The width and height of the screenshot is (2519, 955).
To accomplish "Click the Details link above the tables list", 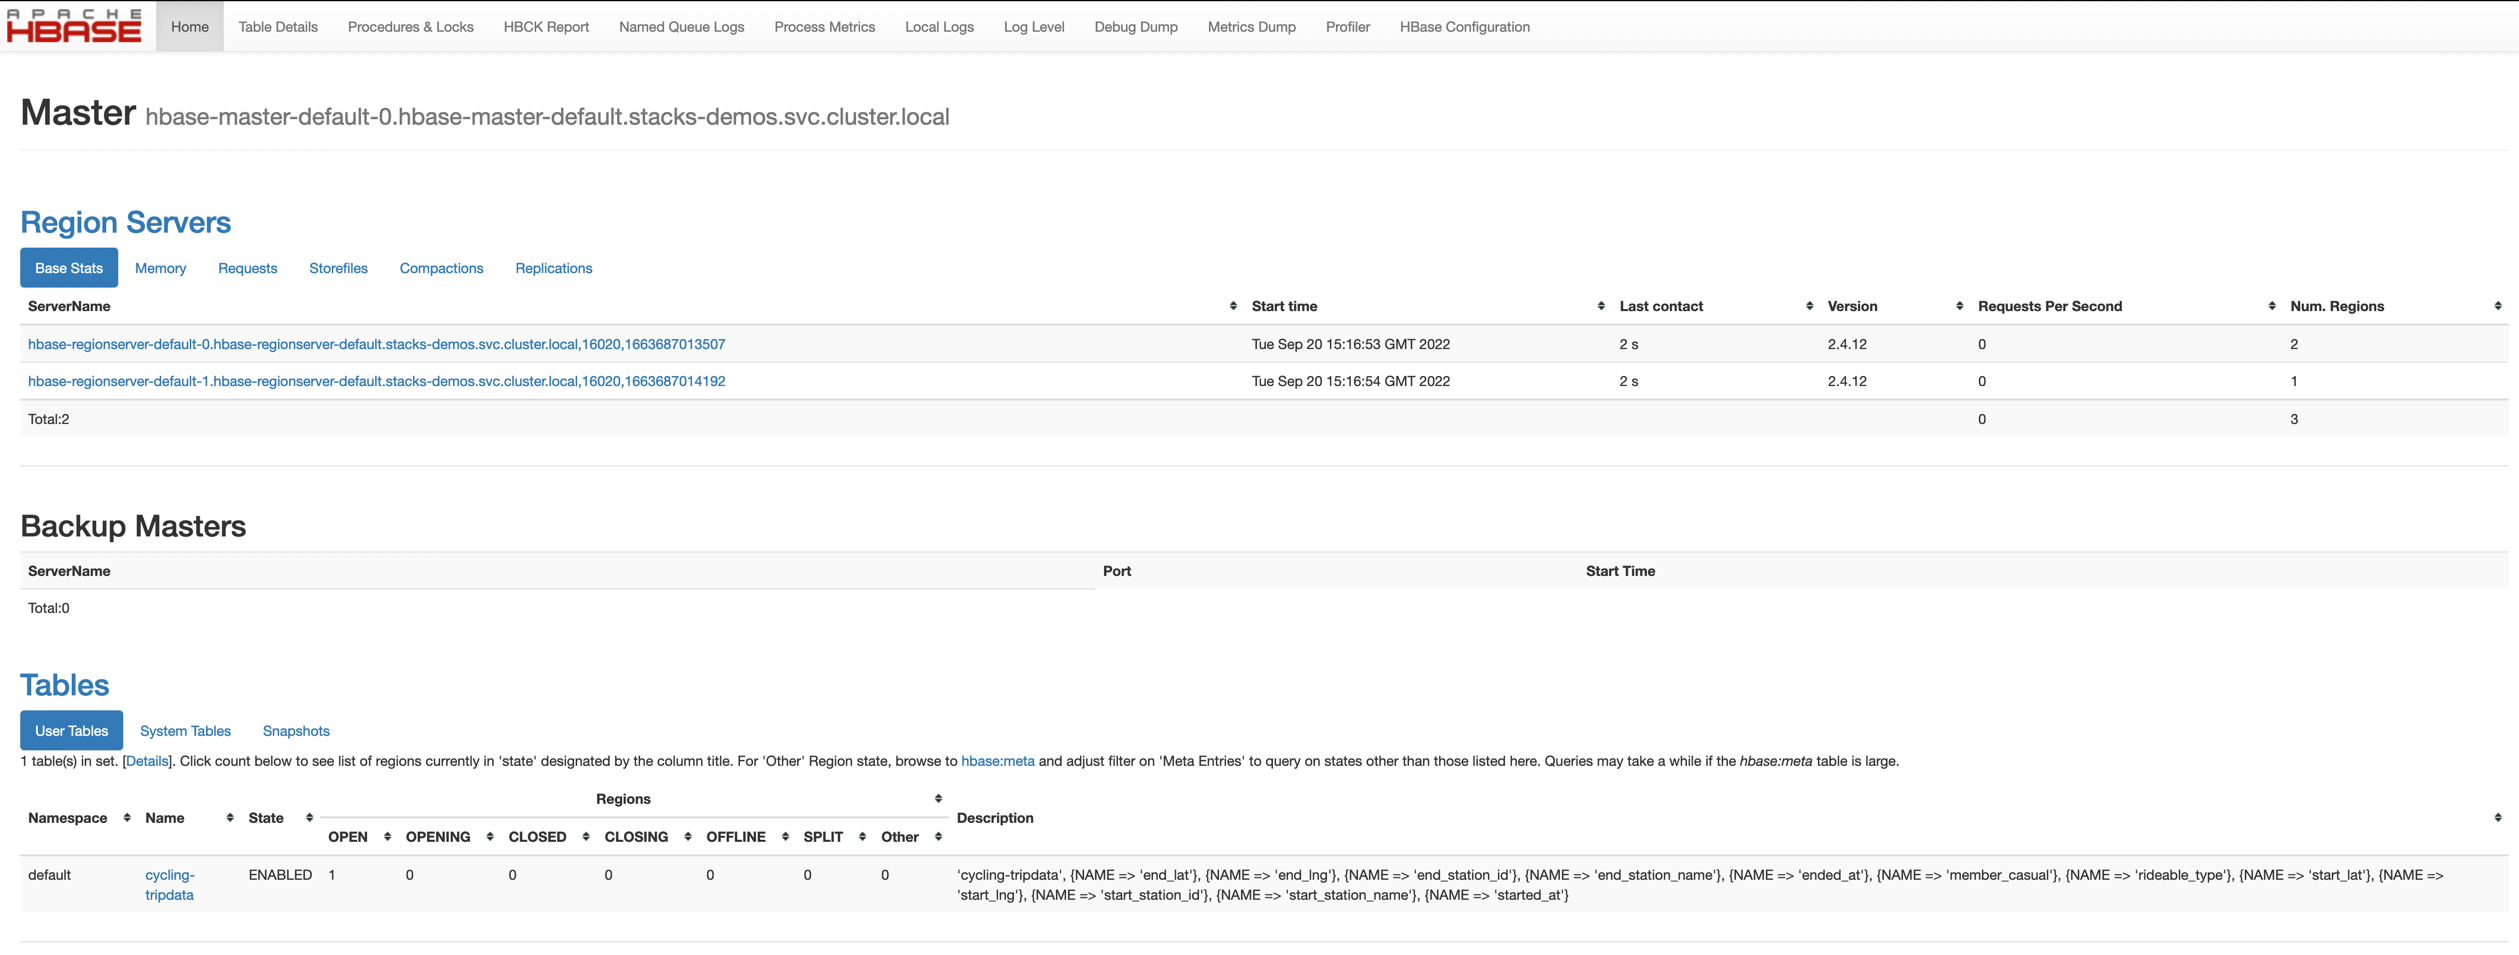I will click(147, 760).
